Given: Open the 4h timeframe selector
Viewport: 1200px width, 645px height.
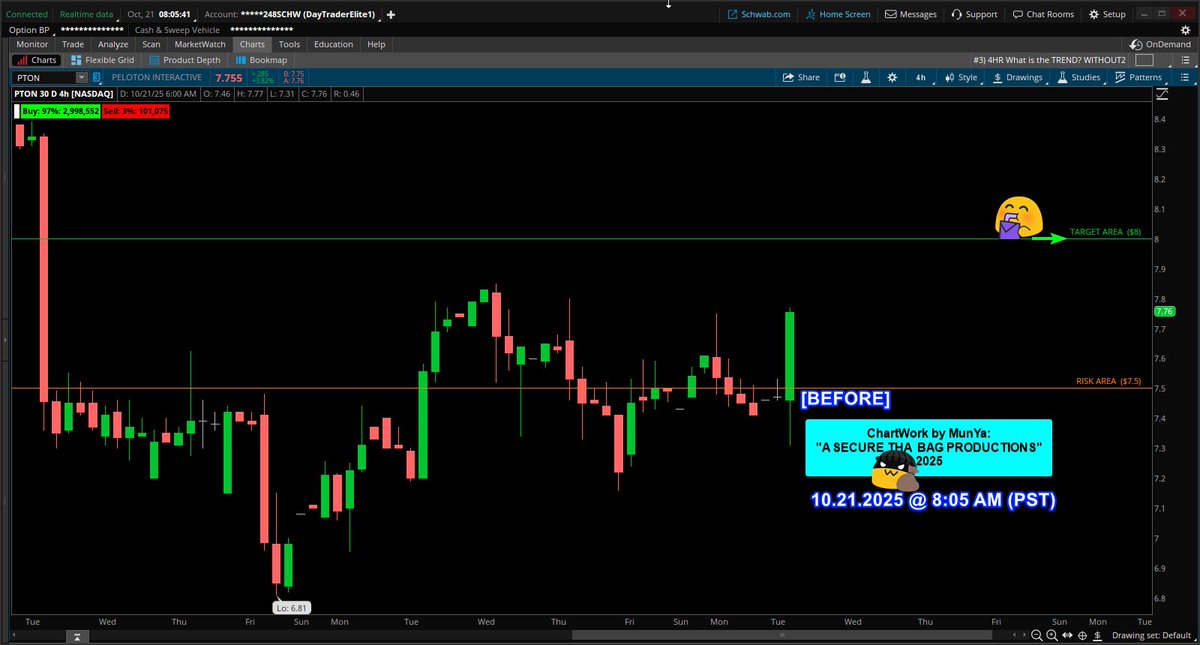Looking at the screenshot, I should (x=921, y=77).
